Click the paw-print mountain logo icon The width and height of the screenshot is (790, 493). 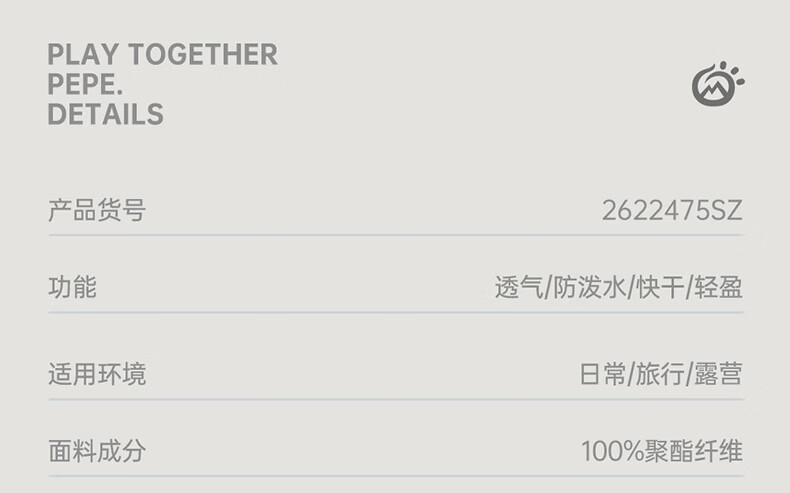[717, 85]
